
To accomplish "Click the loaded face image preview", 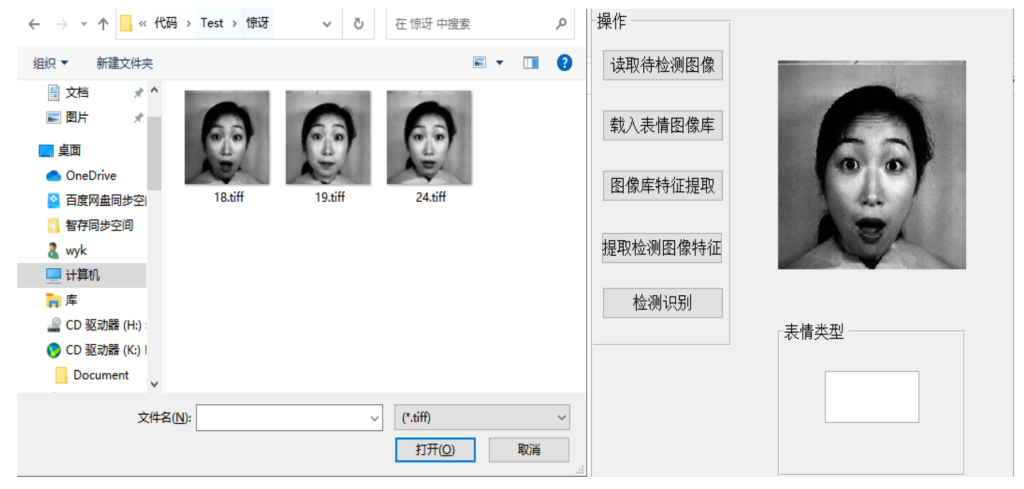I will [872, 165].
